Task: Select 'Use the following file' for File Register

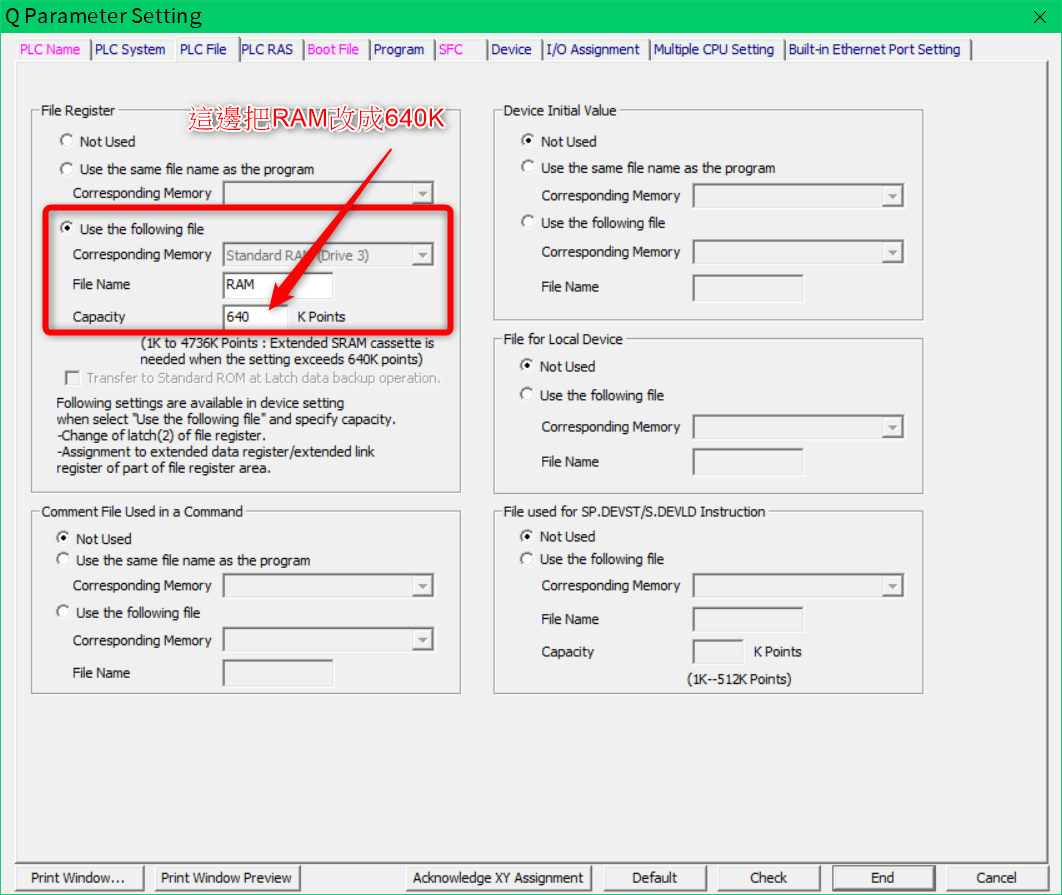Action: point(67,229)
